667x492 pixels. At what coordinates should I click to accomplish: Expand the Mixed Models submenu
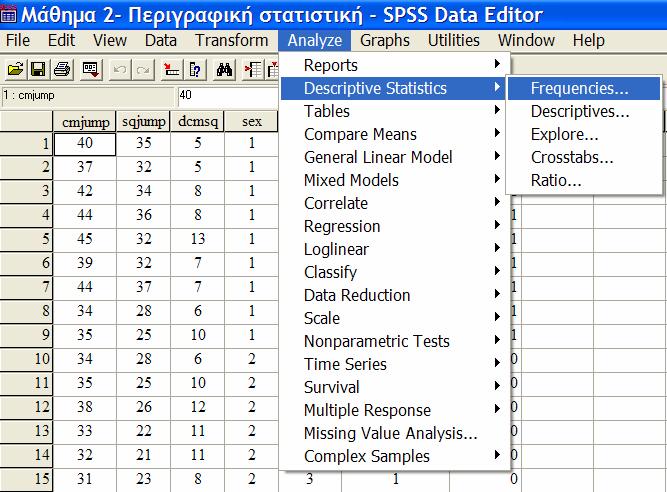point(394,180)
